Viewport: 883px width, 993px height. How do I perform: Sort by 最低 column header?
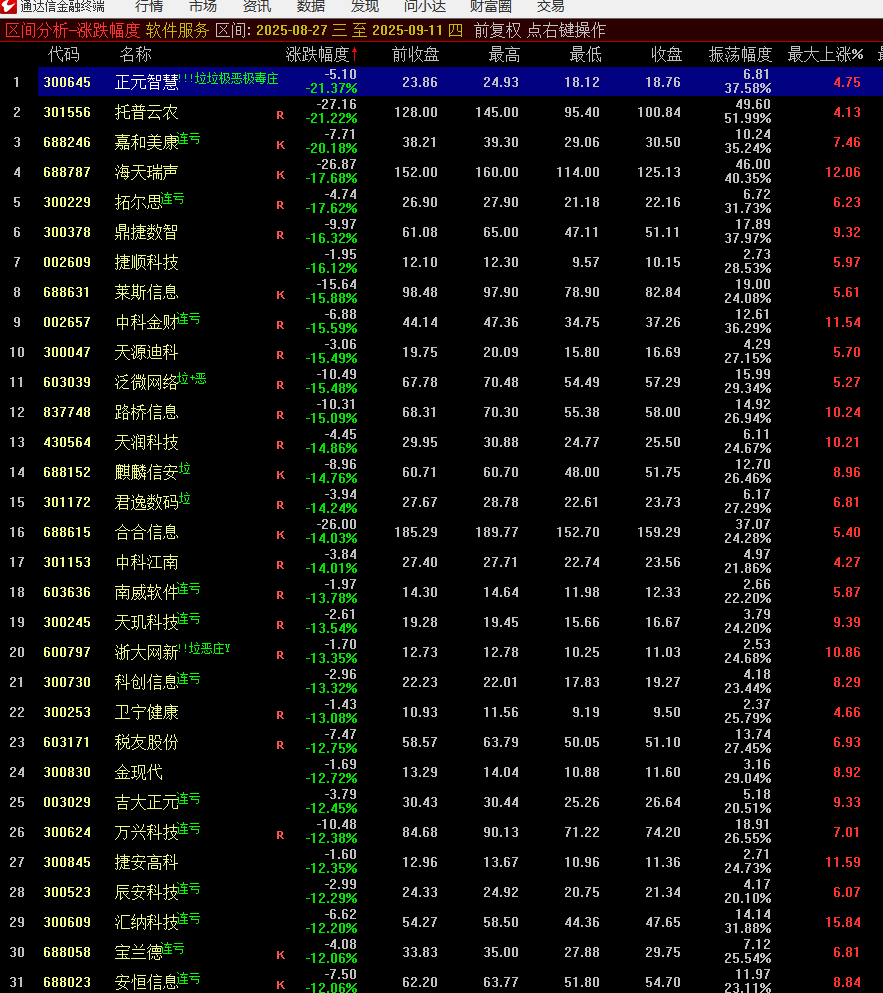(585, 54)
